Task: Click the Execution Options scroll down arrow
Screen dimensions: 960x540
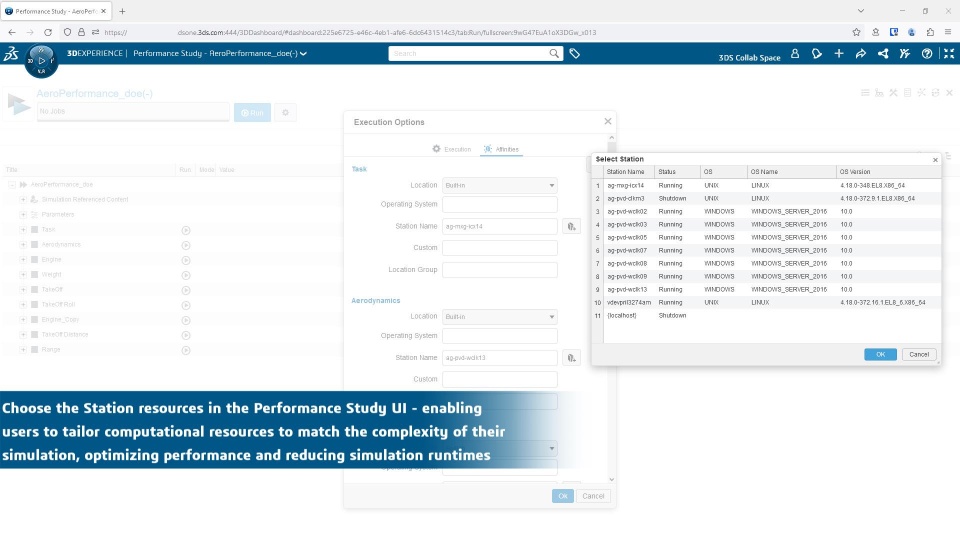Action: coord(612,479)
